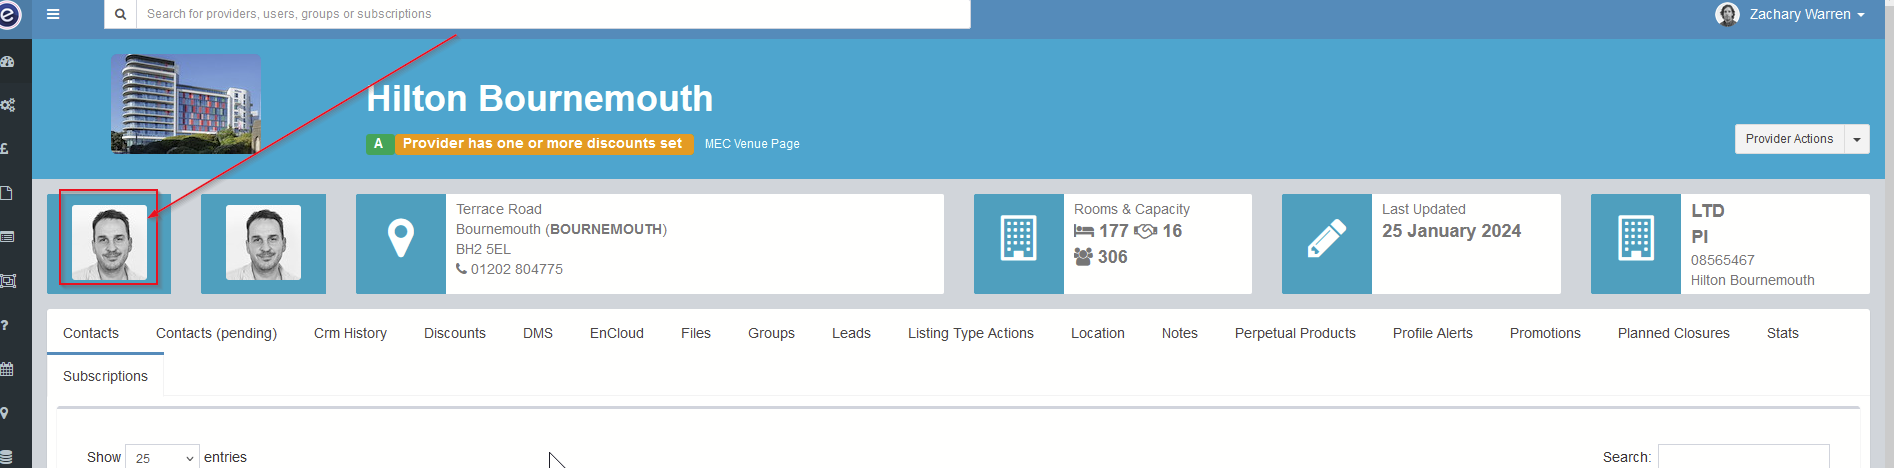
Task: Open the Groups tab
Action: (x=771, y=333)
